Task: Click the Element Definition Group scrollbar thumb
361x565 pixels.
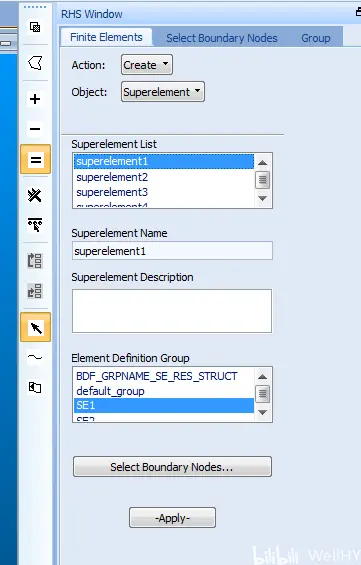Action: click(263, 393)
